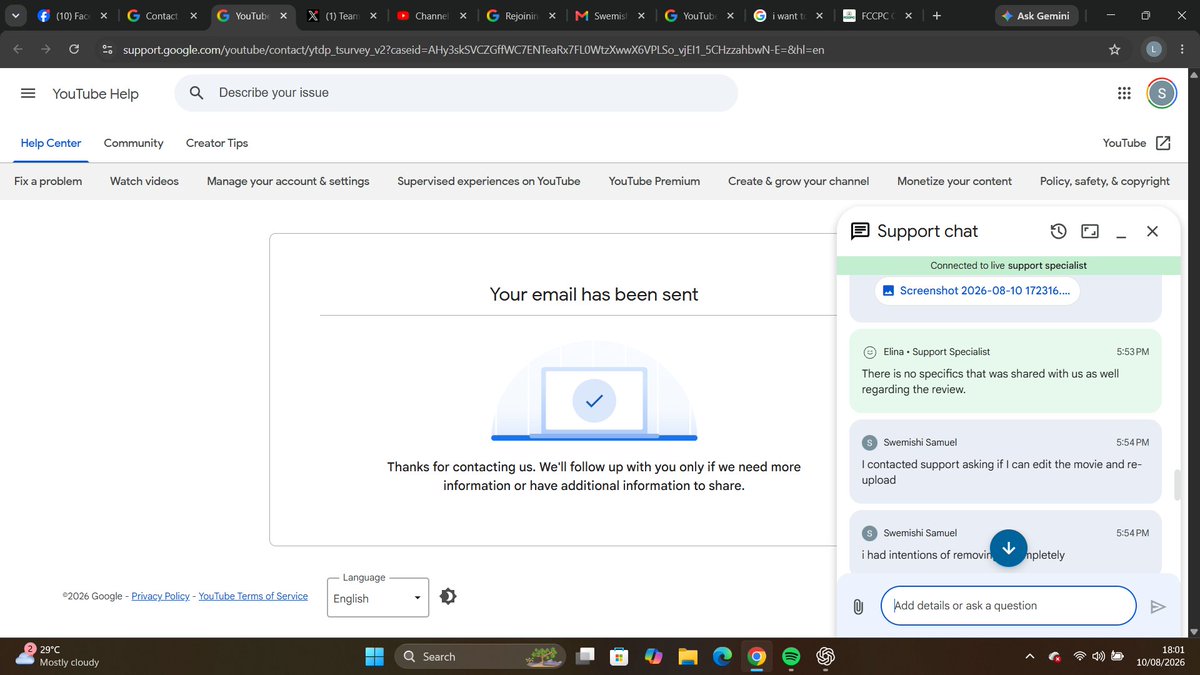Open a new browser tab
The image size is (1200, 675).
[936, 16]
